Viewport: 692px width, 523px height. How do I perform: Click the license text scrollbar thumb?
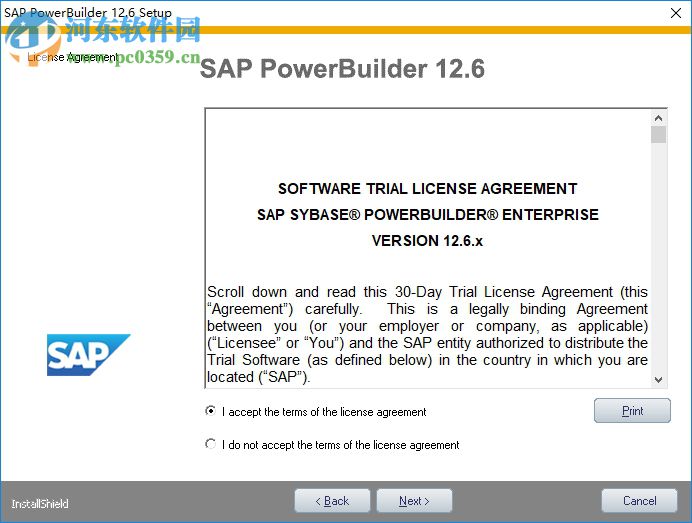point(658,135)
